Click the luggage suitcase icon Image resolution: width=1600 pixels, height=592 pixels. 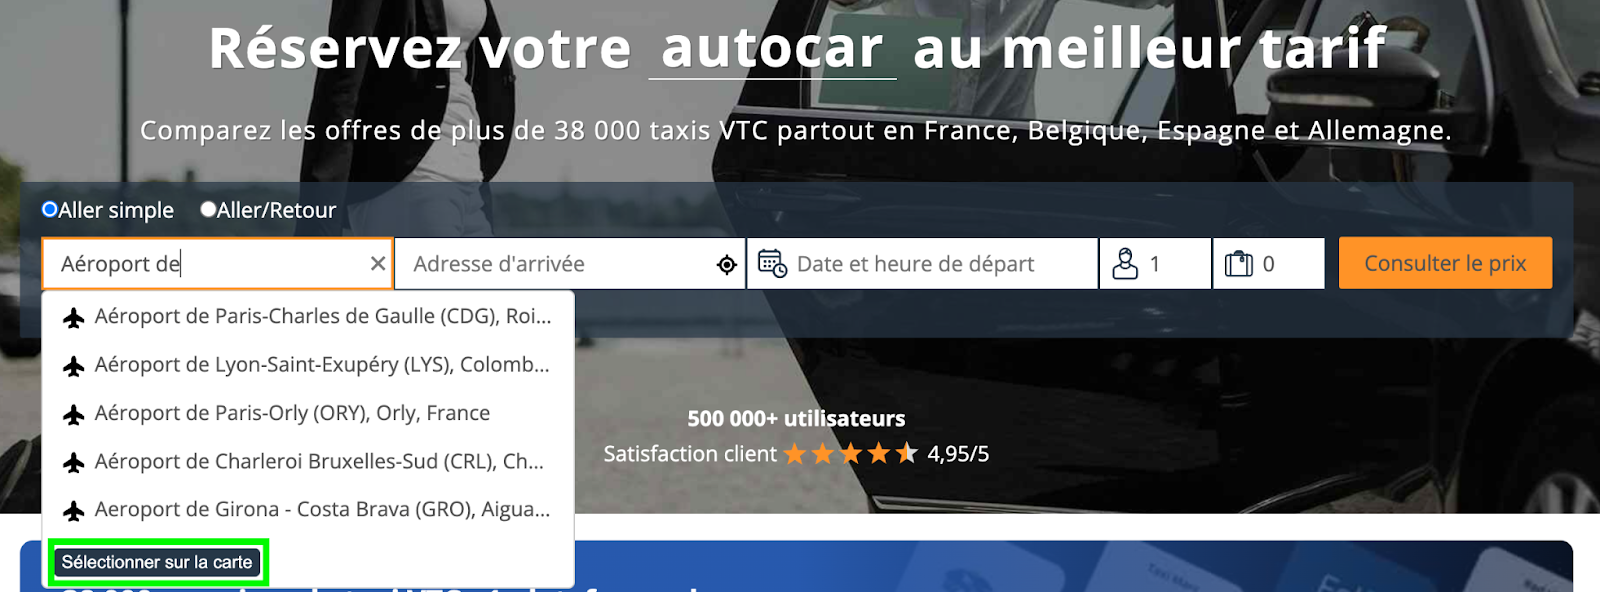pos(1239,264)
